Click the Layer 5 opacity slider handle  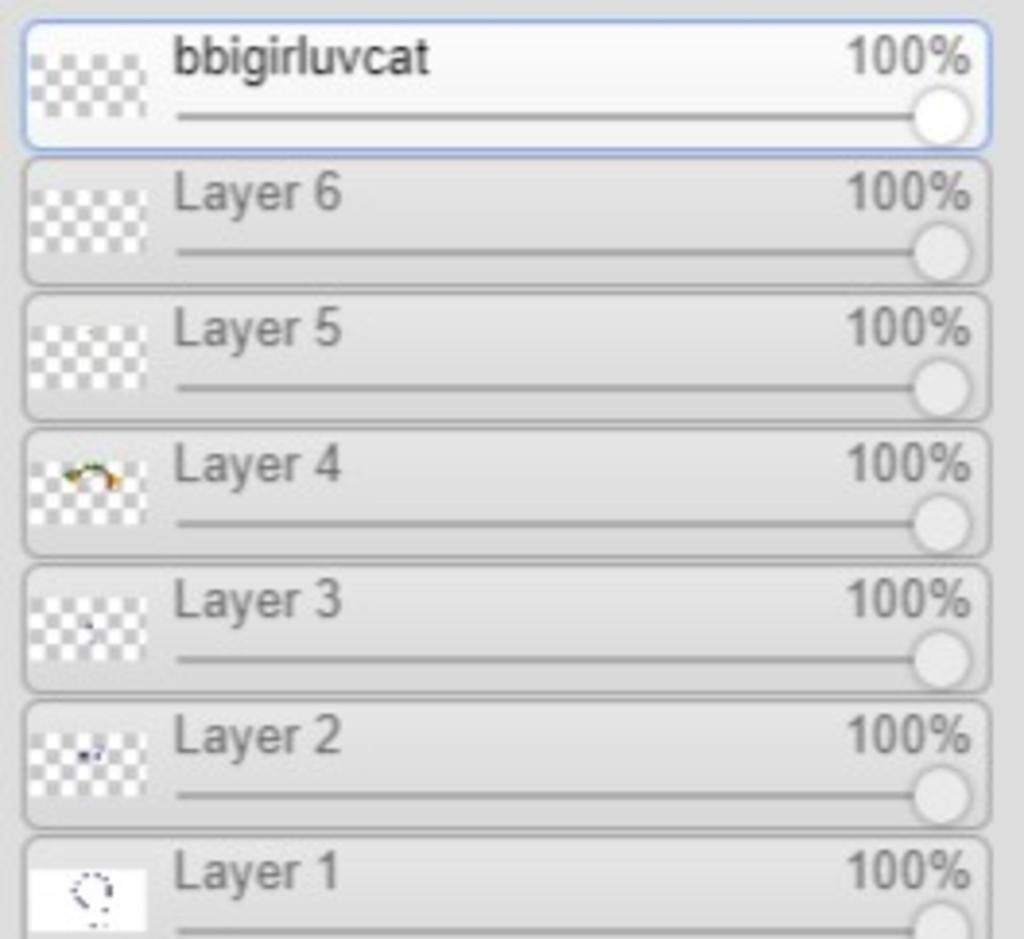[941, 389]
